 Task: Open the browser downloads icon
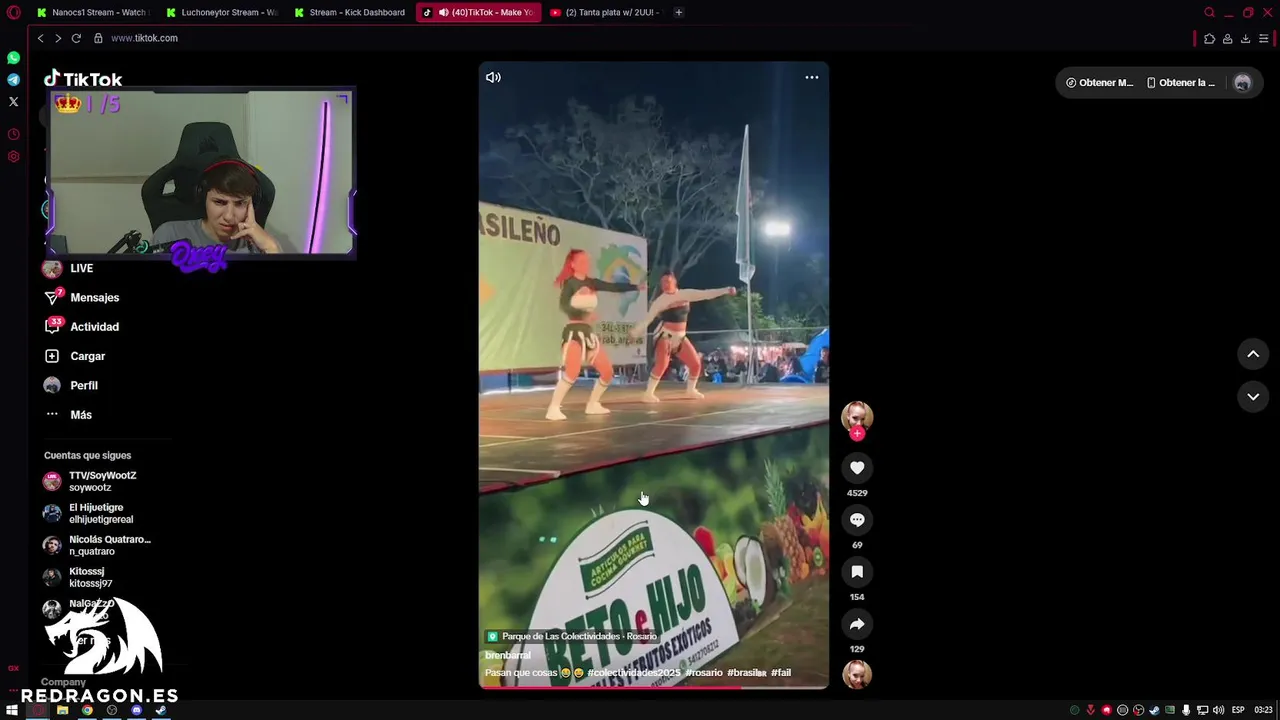coord(1245,38)
